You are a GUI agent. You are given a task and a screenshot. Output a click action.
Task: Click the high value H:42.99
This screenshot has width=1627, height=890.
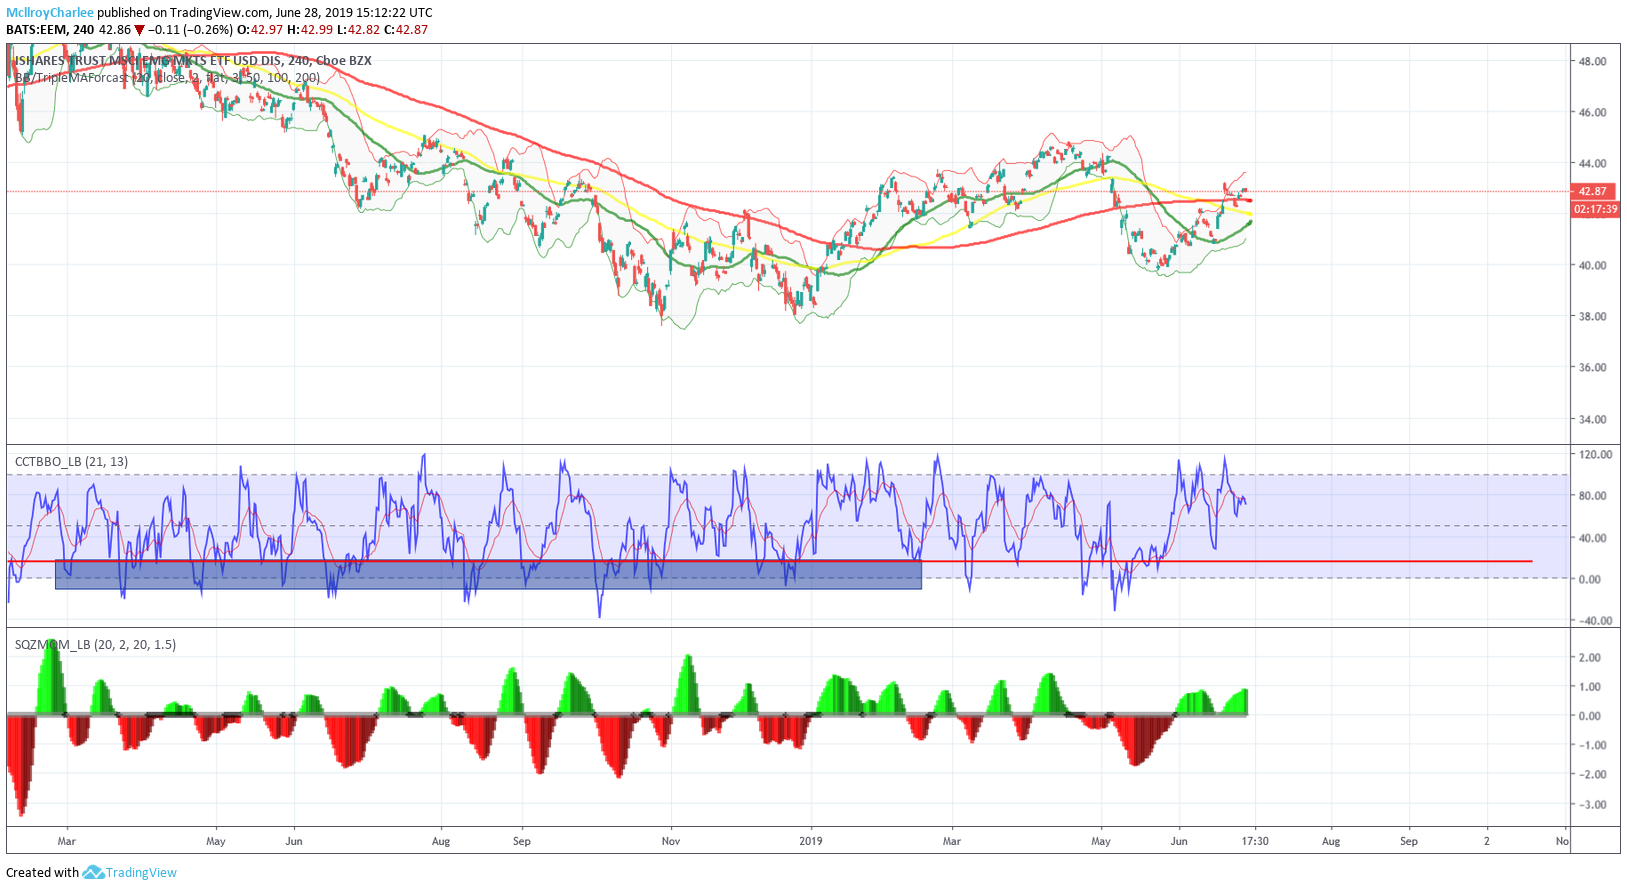pyautogui.click(x=309, y=30)
